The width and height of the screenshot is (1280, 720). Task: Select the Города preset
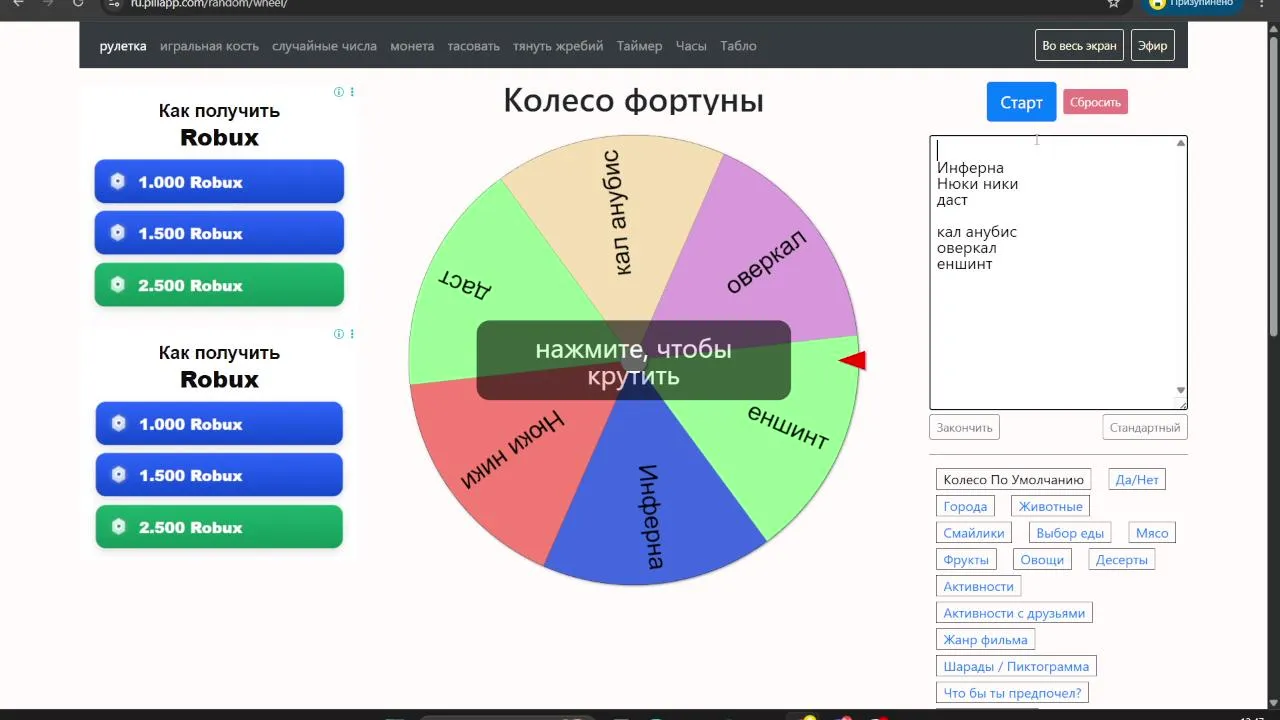pos(965,506)
